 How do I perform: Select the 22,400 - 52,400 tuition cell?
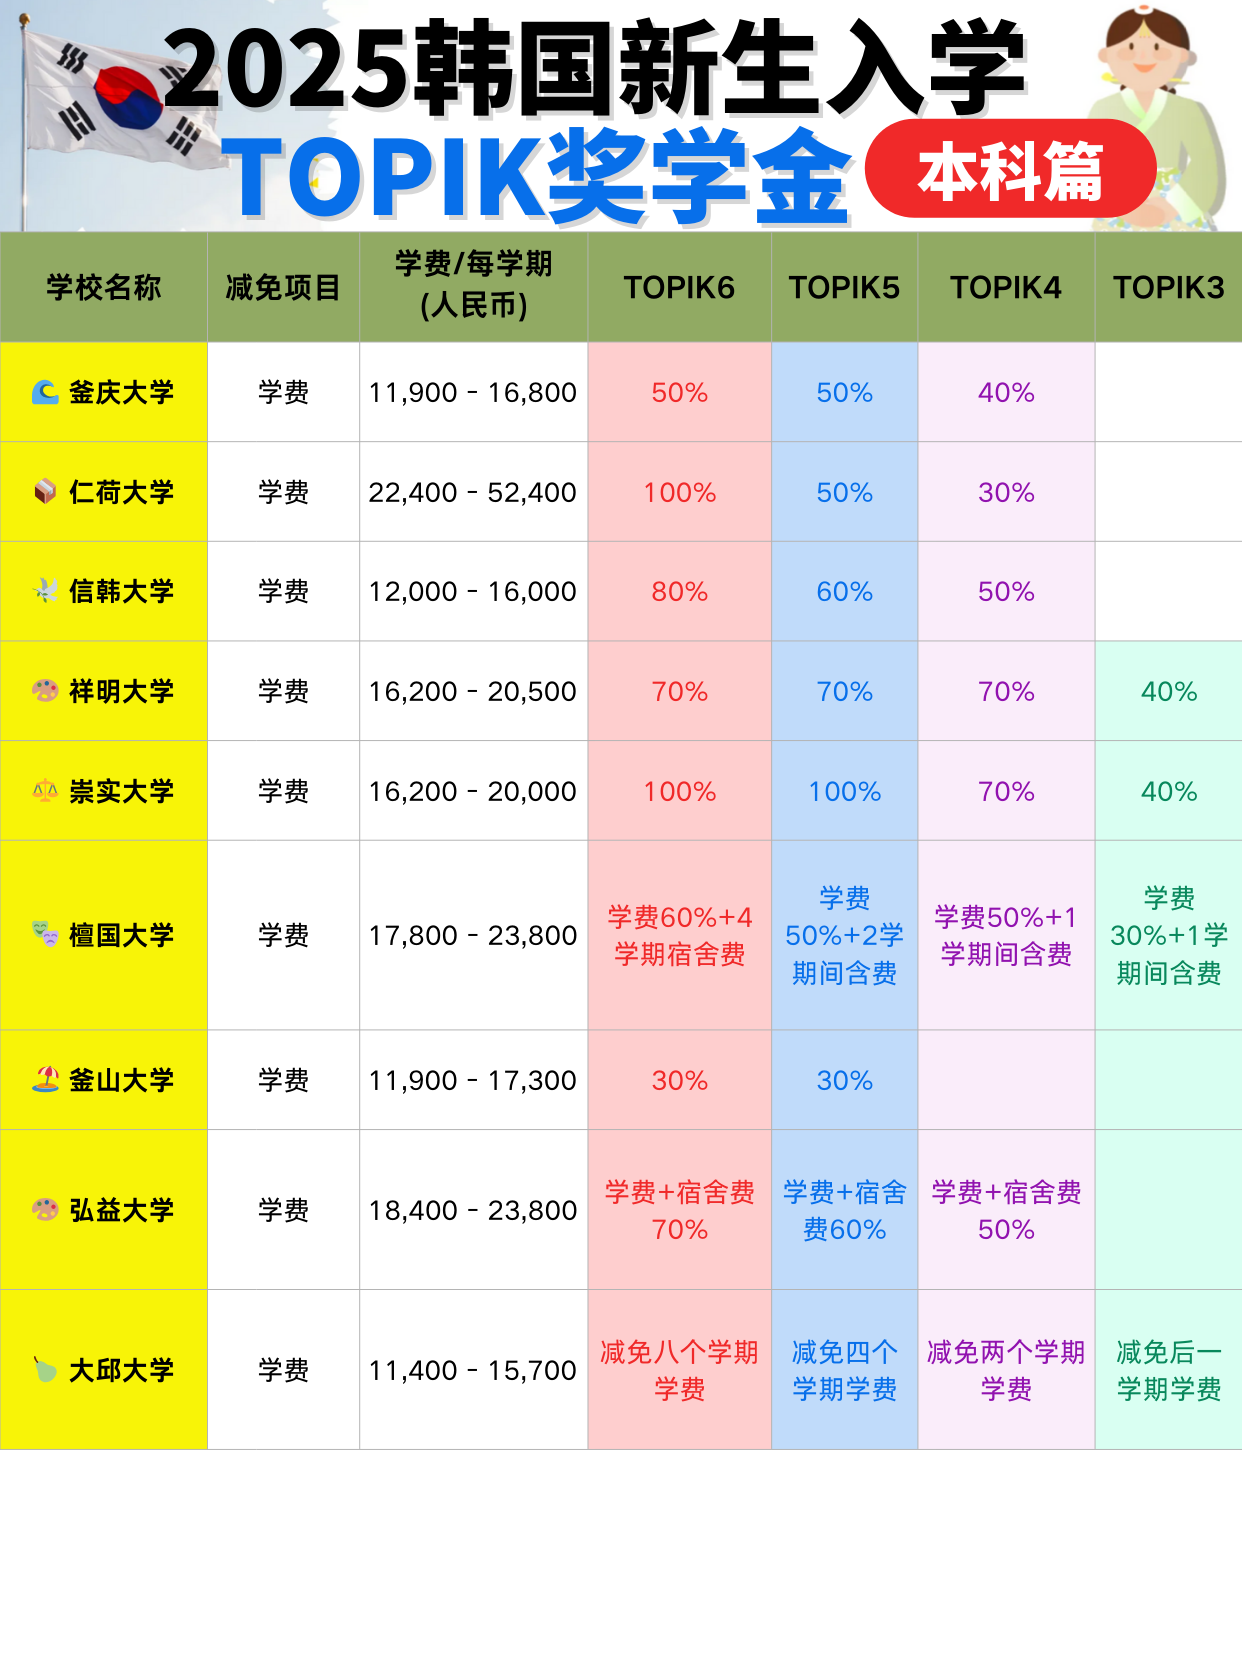[473, 492]
